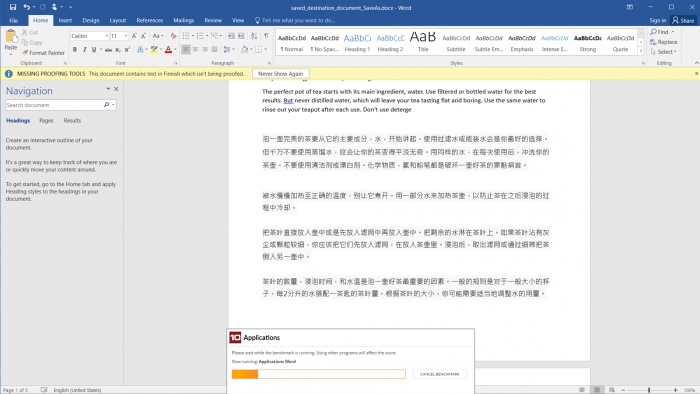
Task: Open the File tab
Action: click(x=14, y=20)
